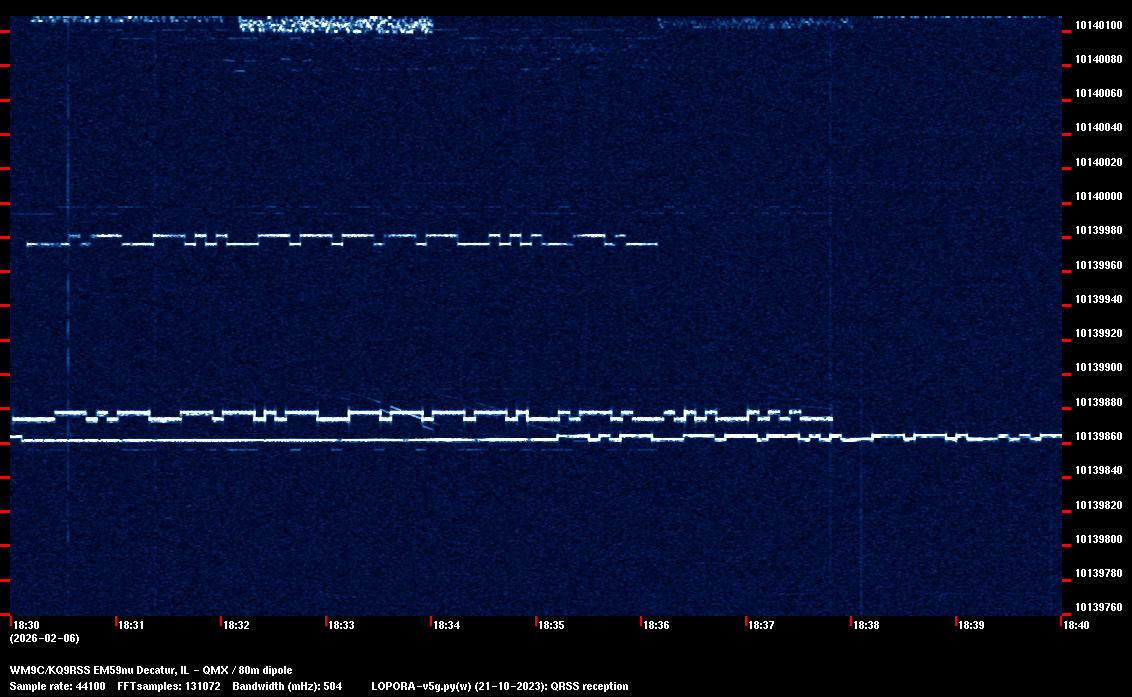1132x697 pixels.
Task: Click the 10139980 frequency label
Action: [x=1097, y=231]
